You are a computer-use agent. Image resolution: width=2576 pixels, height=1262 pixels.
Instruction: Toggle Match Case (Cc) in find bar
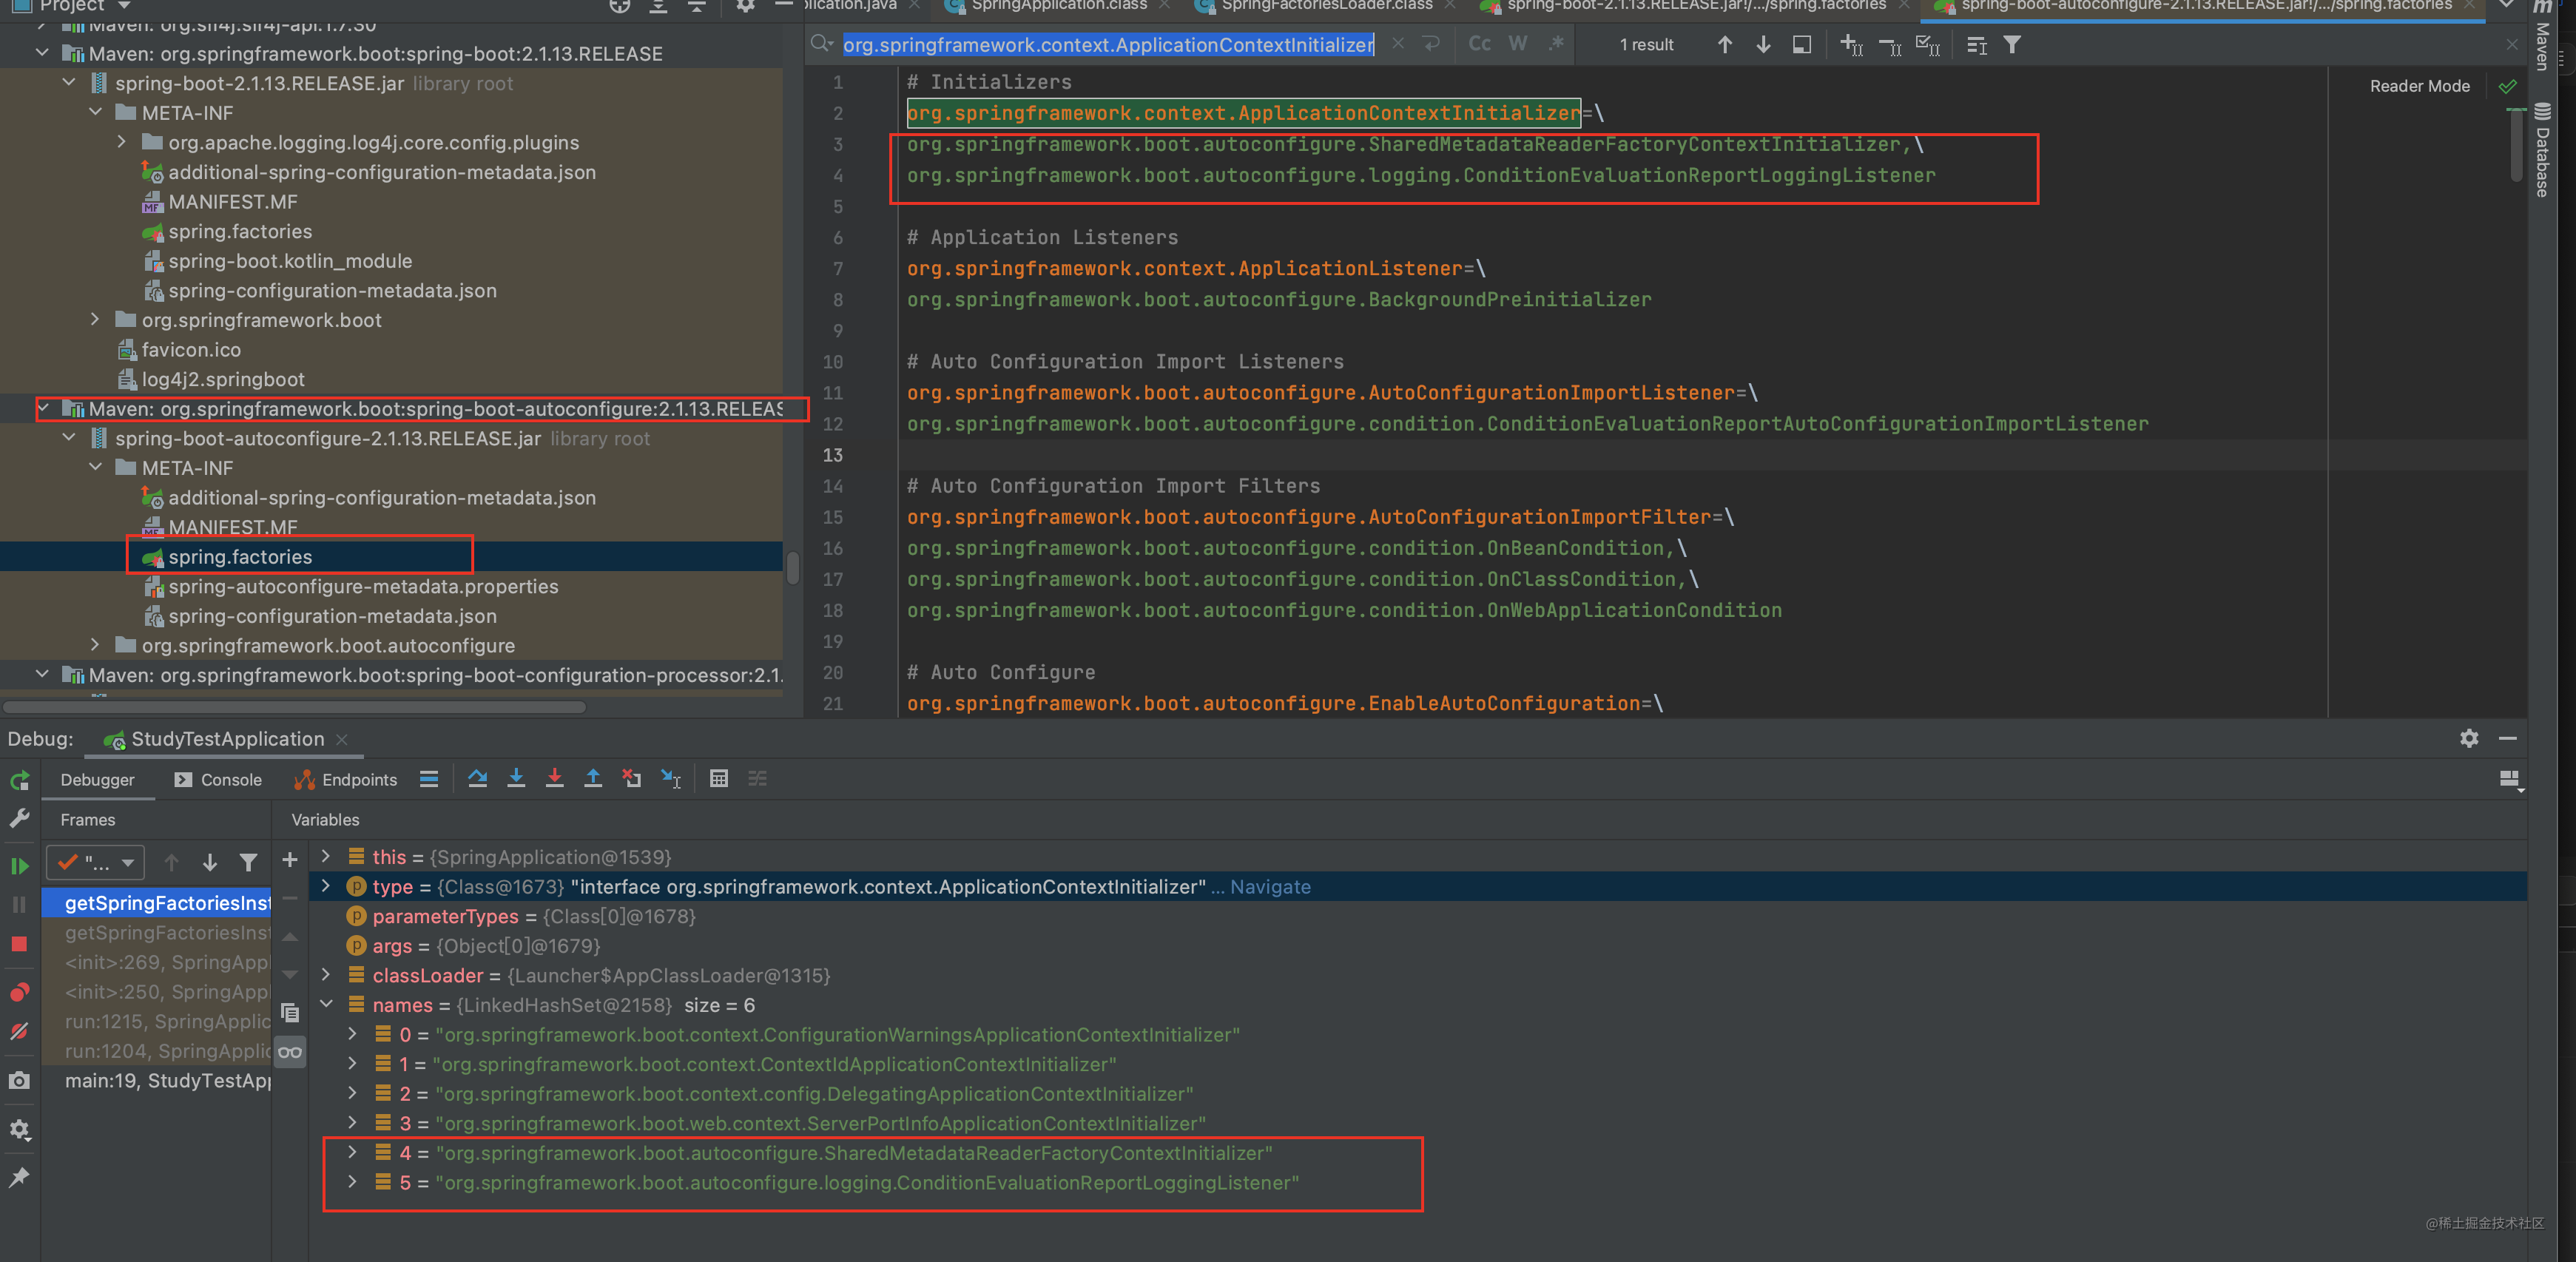pyautogui.click(x=1479, y=44)
